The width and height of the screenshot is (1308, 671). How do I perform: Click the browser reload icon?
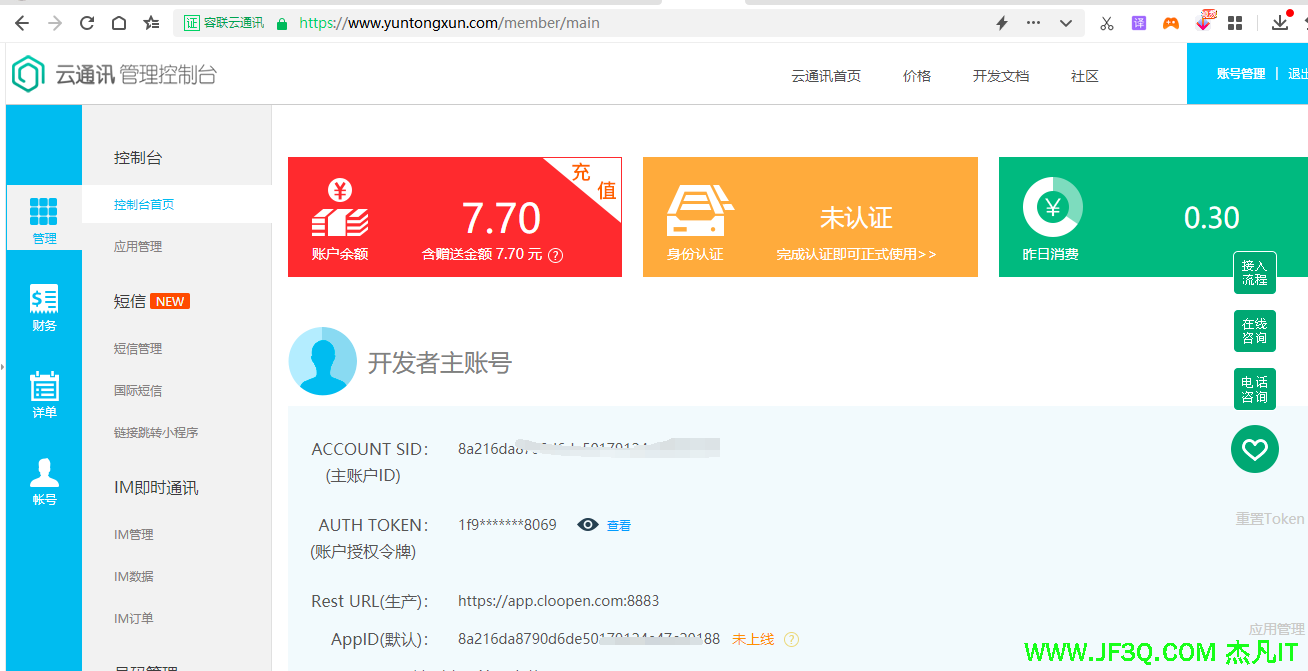tap(87, 23)
